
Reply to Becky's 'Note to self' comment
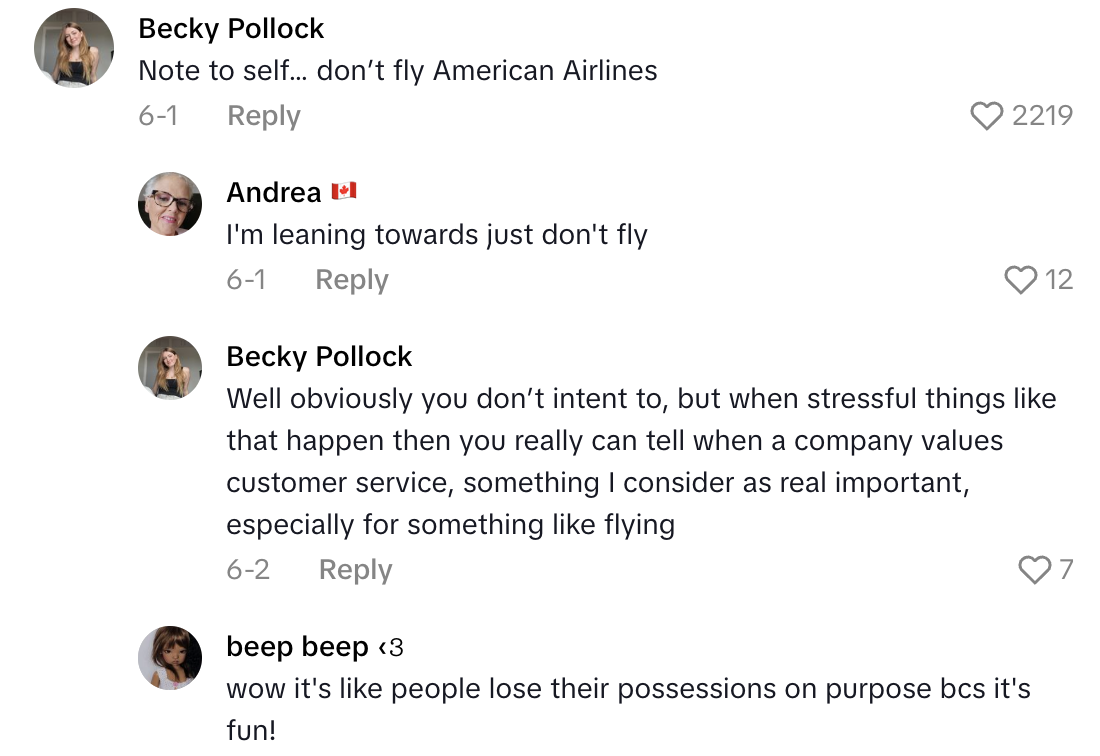264,116
